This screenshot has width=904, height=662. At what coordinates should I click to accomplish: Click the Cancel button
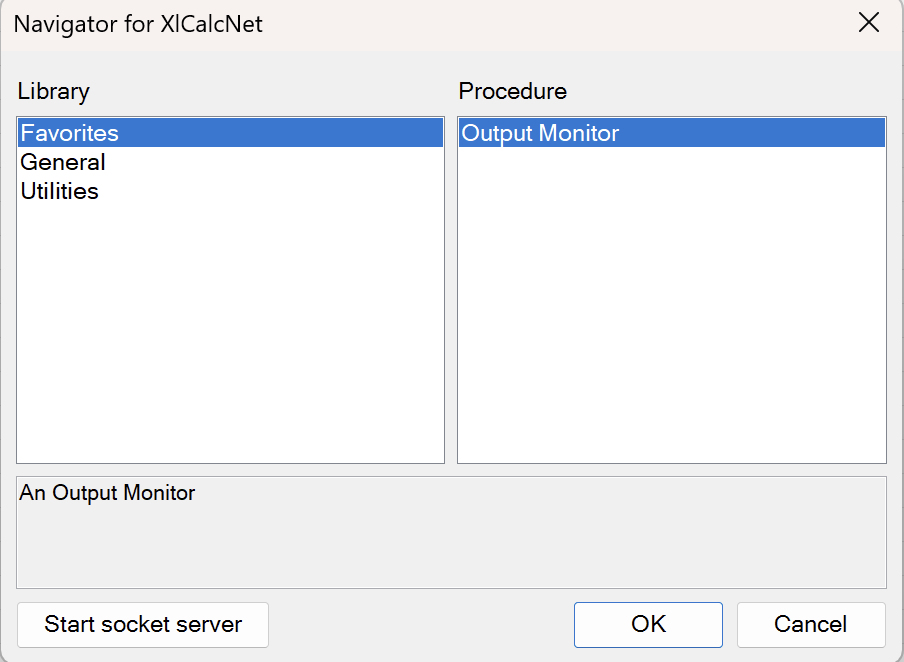pyautogui.click(x=811, y=625)
